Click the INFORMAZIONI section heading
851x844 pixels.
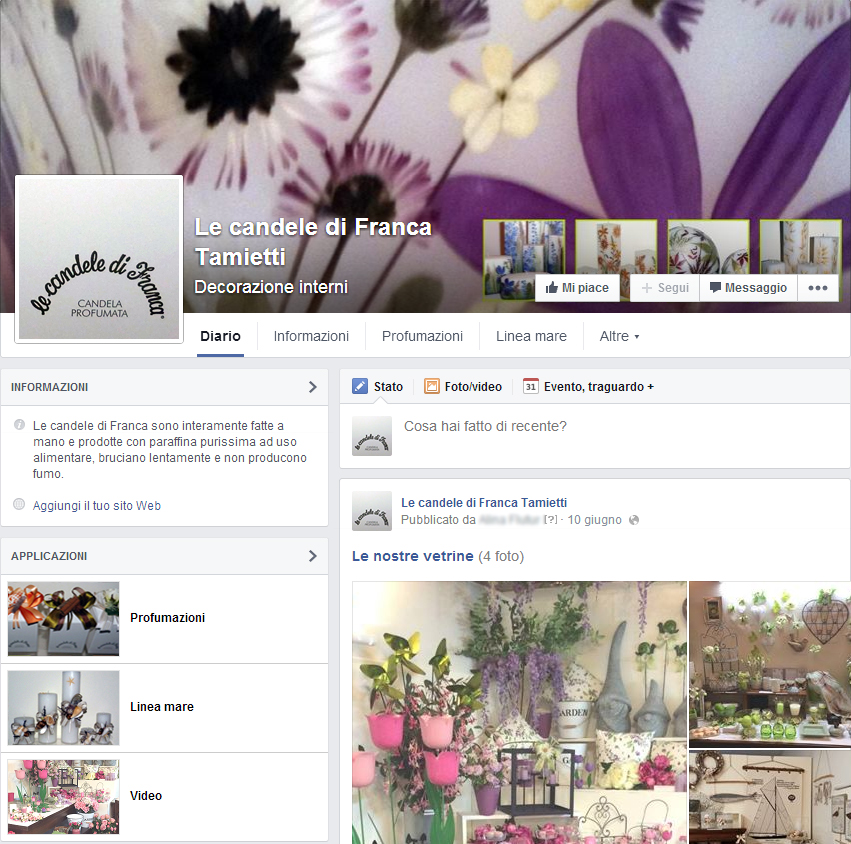tap(49, 387)
